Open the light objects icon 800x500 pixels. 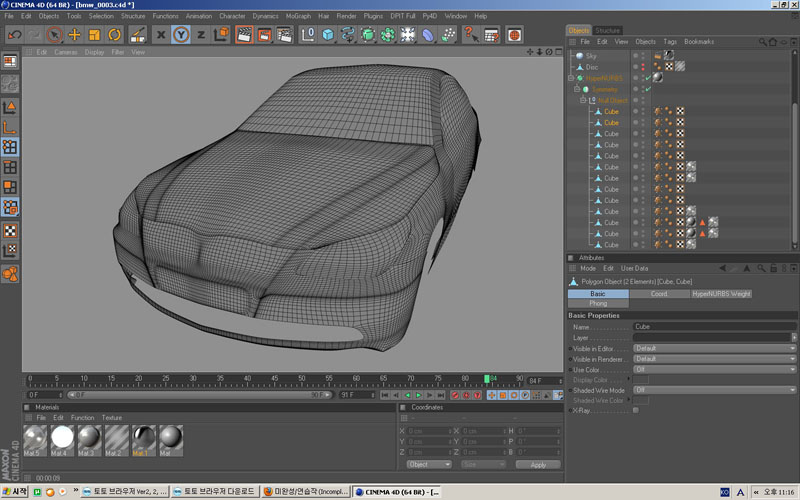coord(408,35)
